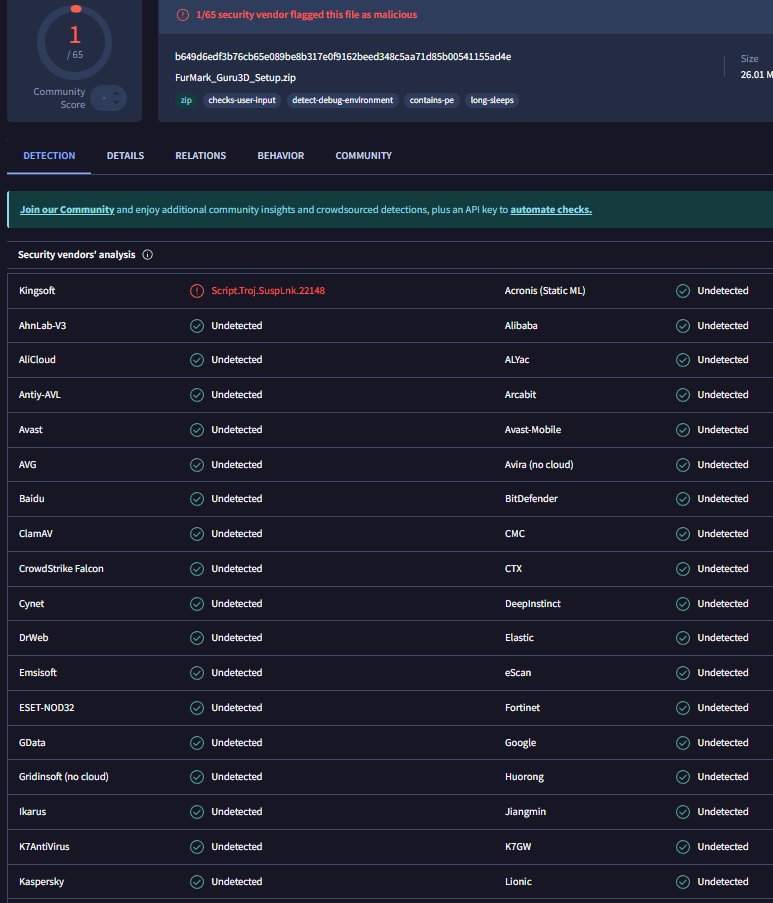Follow the Join our Community link
This screenshot has height=903, width=773.
(x=67, y=210)
